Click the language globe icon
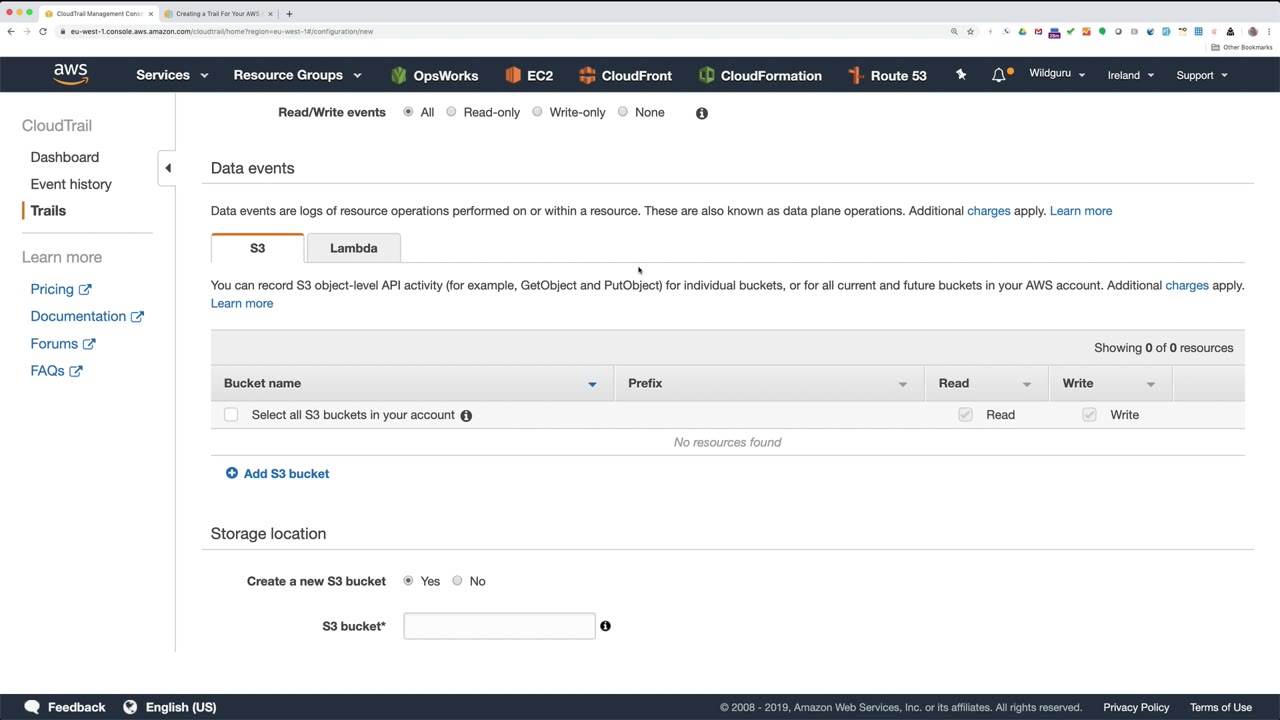This screenshot has width=1280, height=720. pos(130,707)
